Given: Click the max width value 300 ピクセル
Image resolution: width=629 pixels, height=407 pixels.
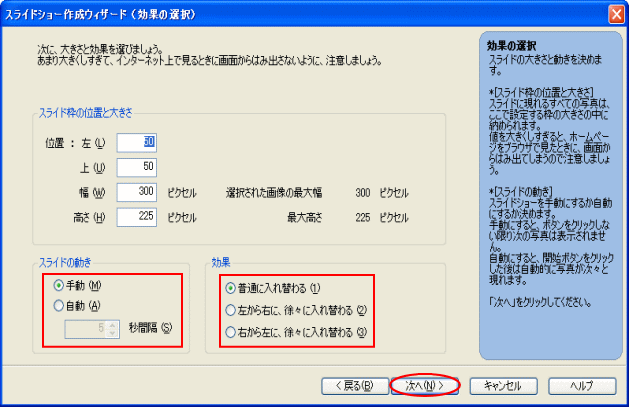Looking at the screenshot, I should click(x=381, y=193).
